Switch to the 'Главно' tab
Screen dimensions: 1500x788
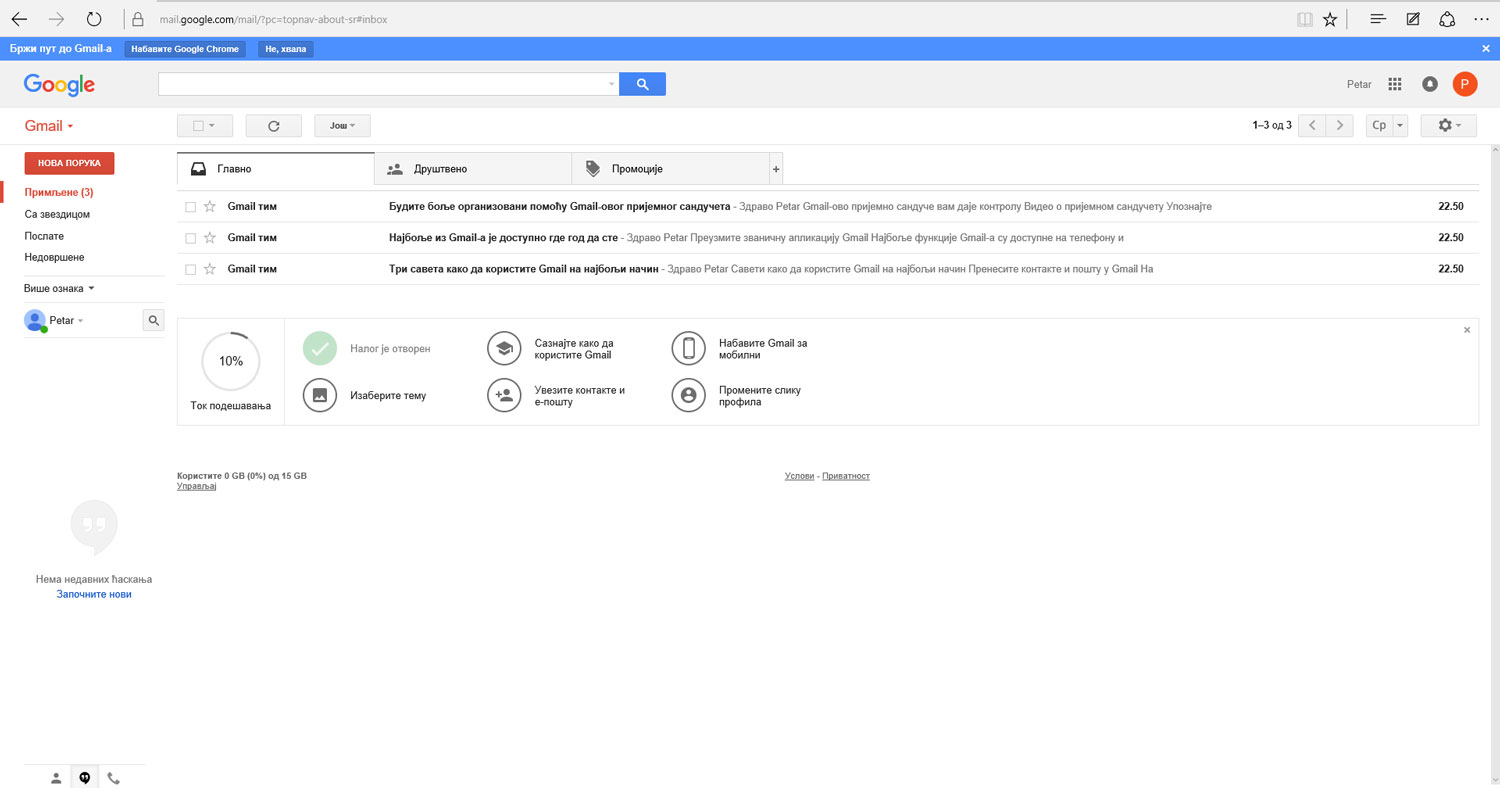275,169
